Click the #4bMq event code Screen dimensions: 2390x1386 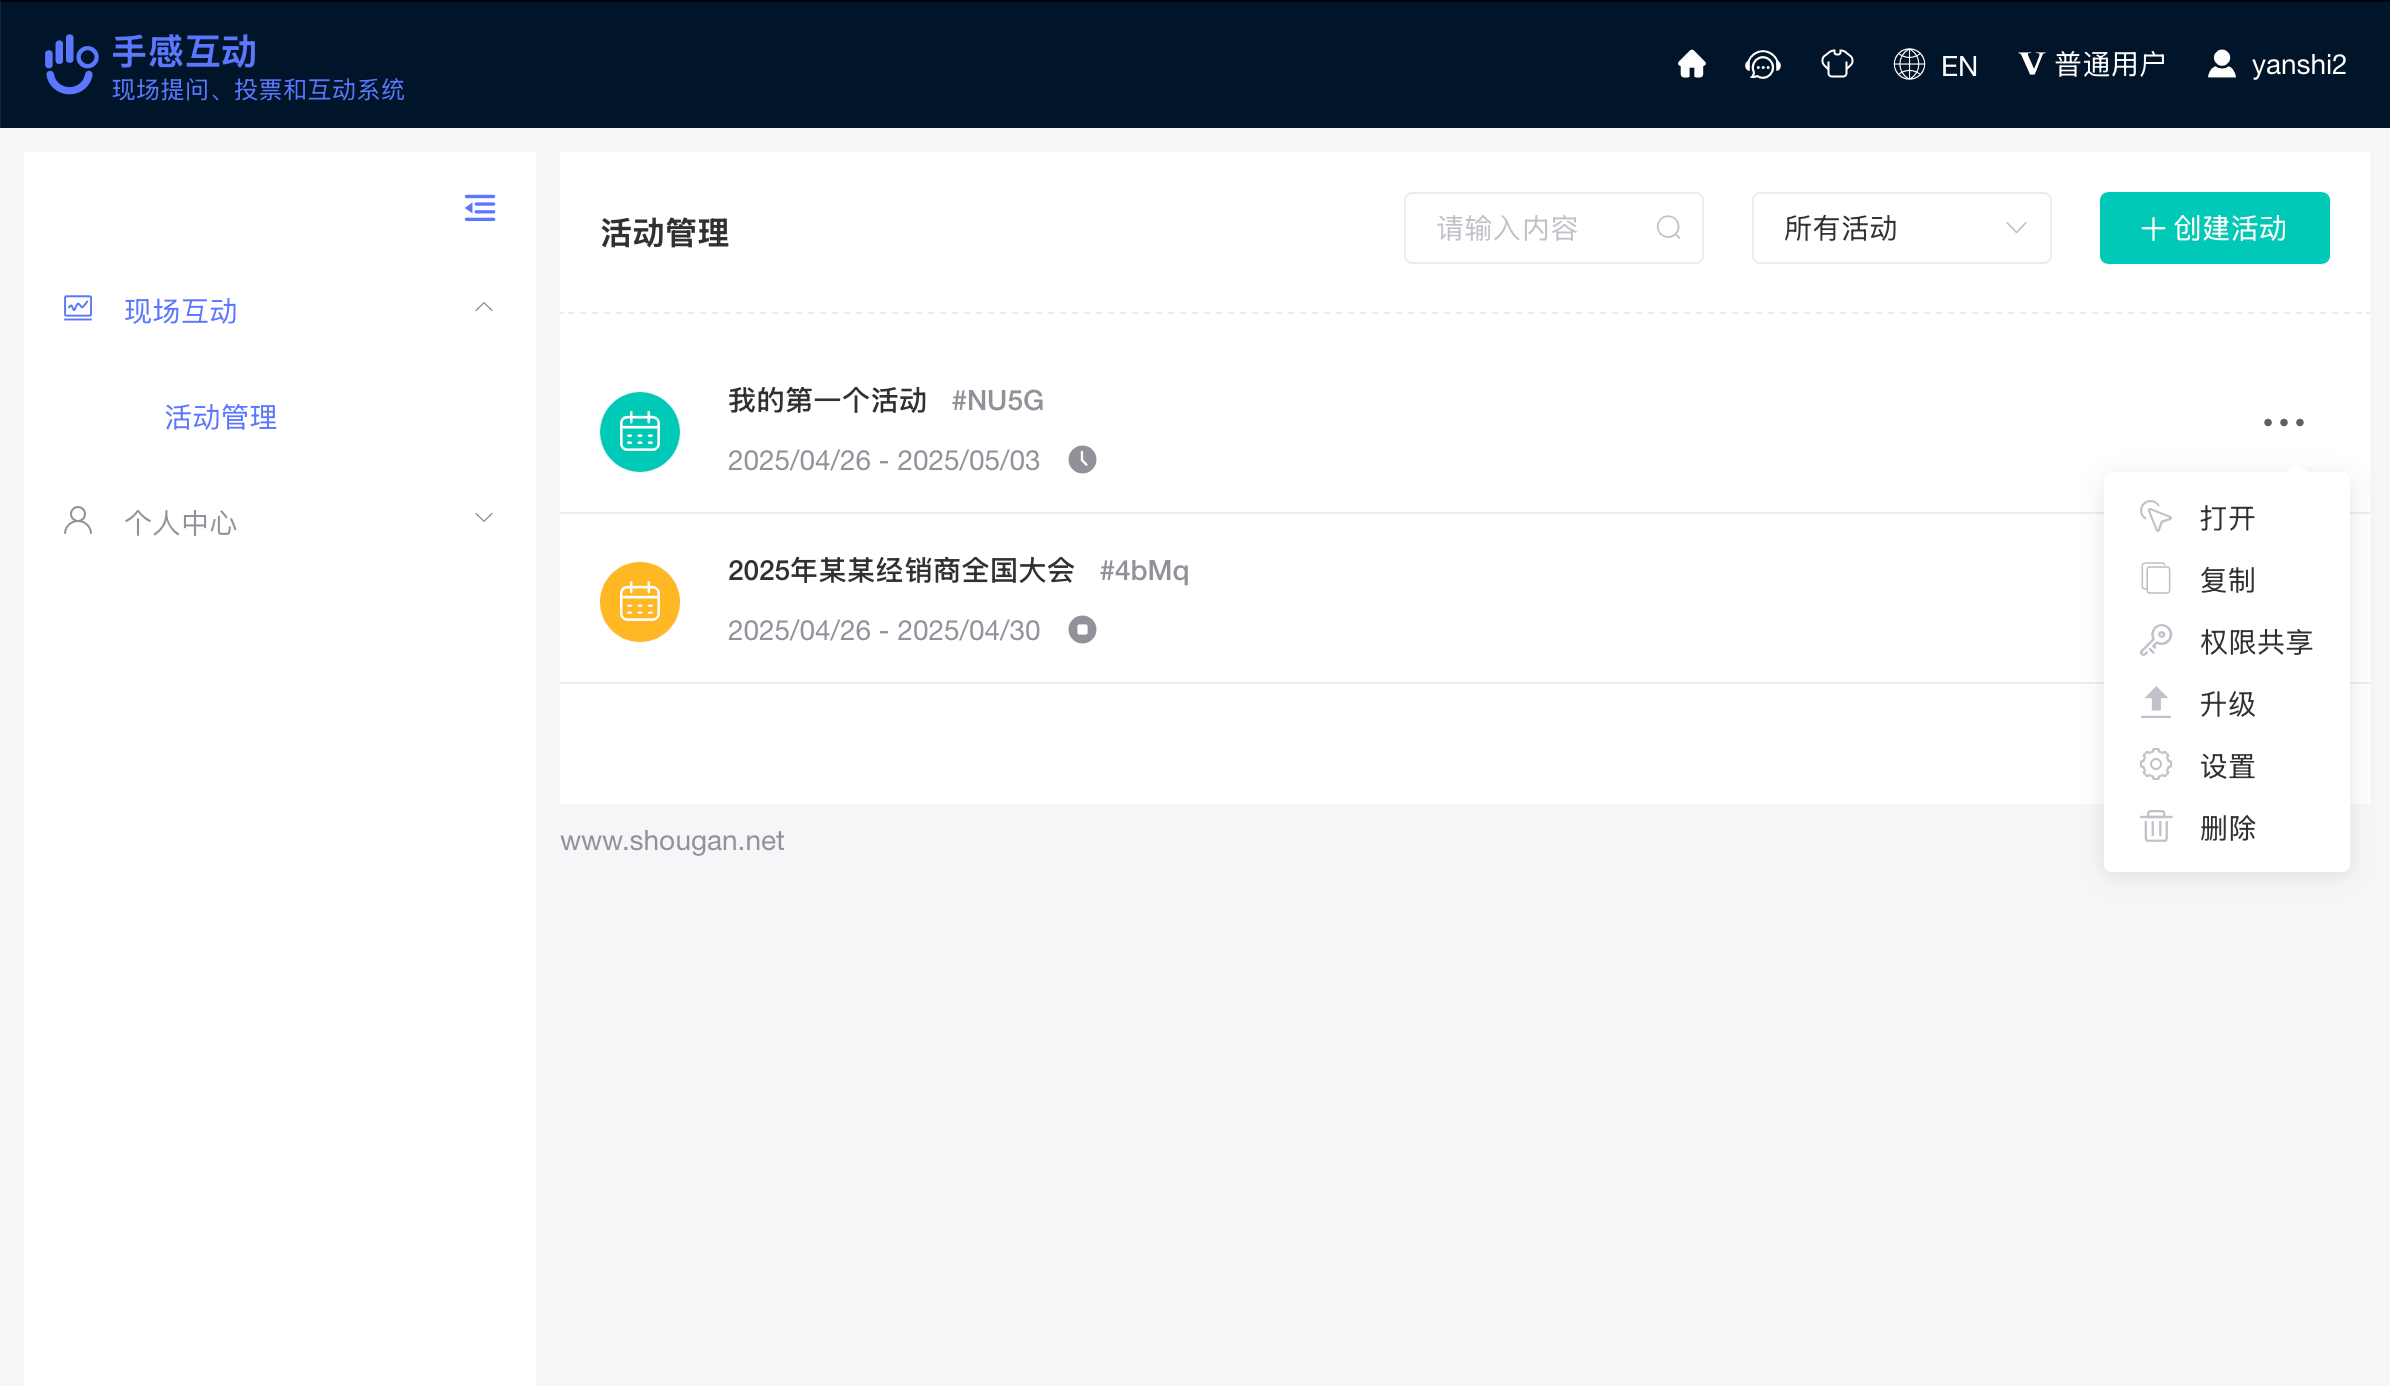[1144, 571]
